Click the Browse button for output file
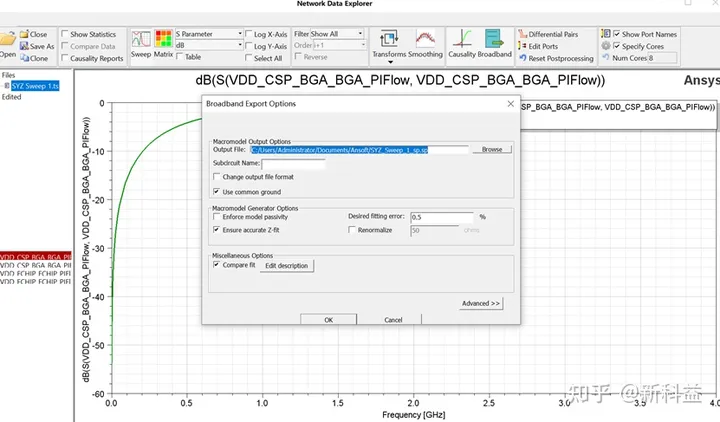720x422 pixels. pos(492,150)
